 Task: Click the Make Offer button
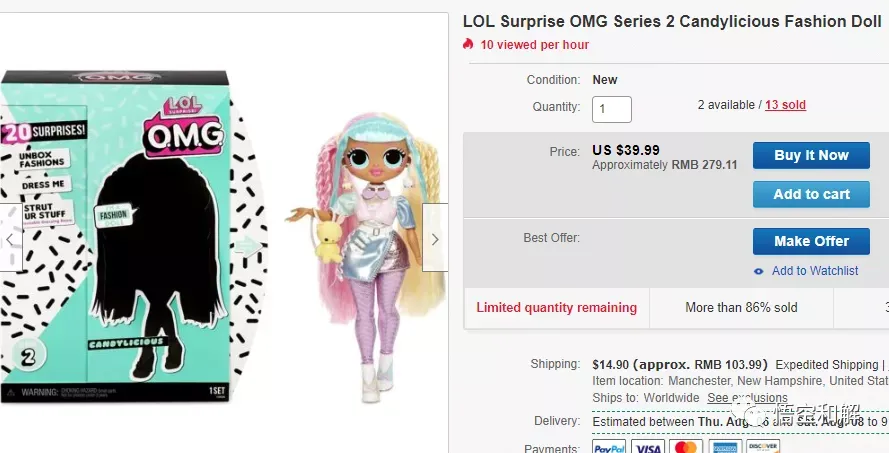811,242
